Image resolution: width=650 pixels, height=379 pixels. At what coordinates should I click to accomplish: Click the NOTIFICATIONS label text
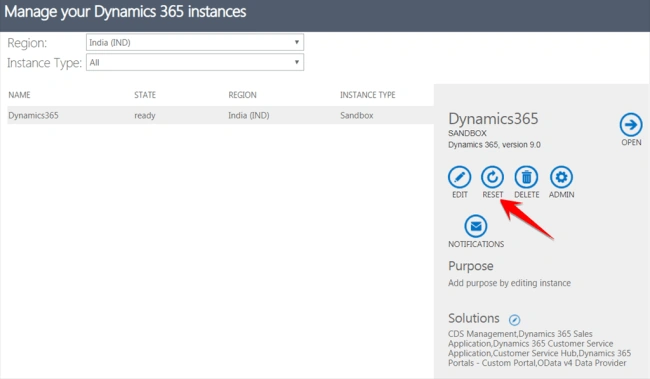tap(476, 244)
